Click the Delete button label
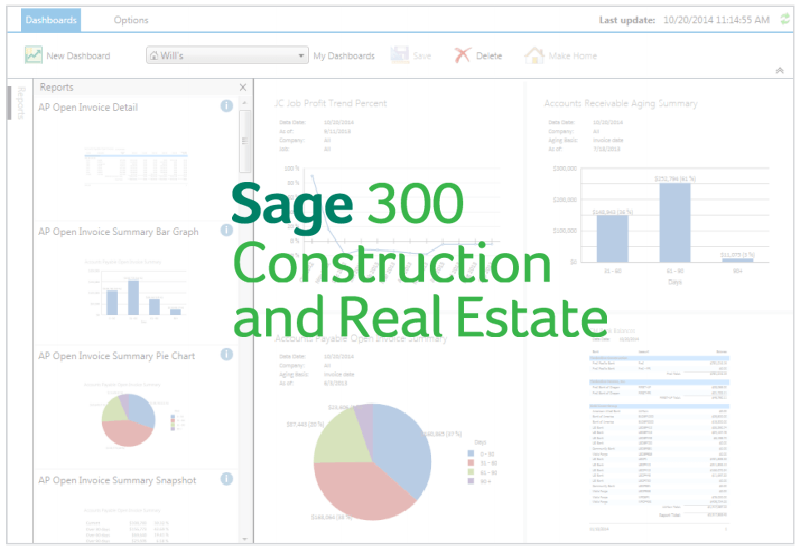 click(489, 56)
